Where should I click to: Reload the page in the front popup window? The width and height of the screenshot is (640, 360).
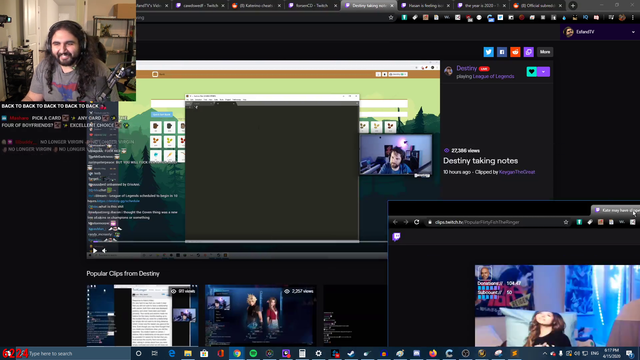click(x=417, y=222)
